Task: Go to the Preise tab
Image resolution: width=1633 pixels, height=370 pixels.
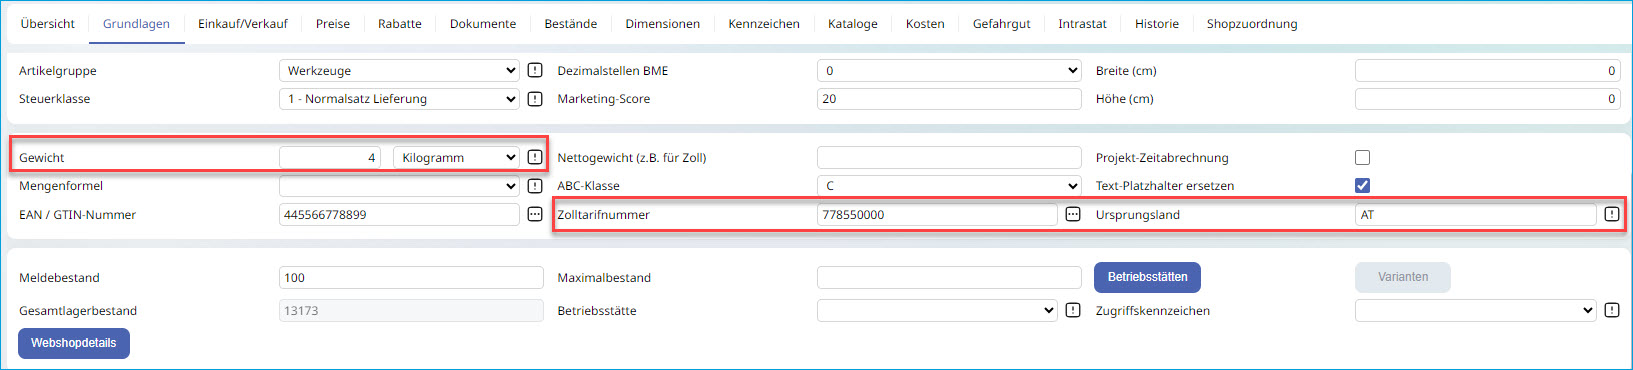Action: (x=333, y=23)
